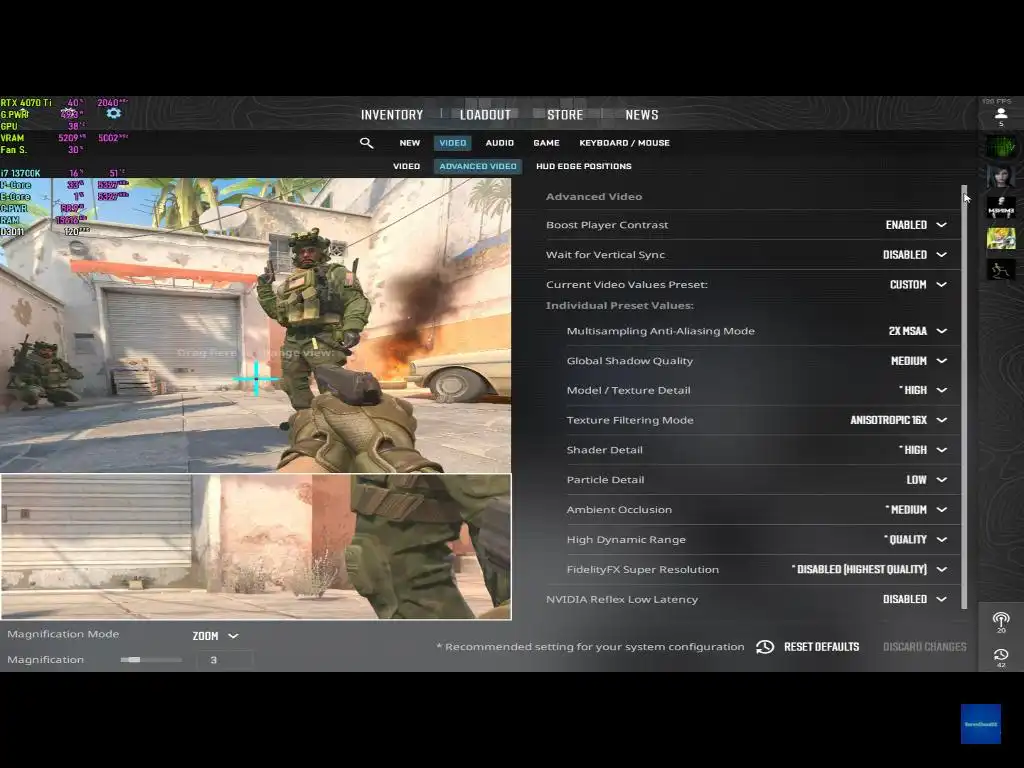This screenshot has height=768, width=1024.
Task: Open the Store main menu tab
Action: 565,115
